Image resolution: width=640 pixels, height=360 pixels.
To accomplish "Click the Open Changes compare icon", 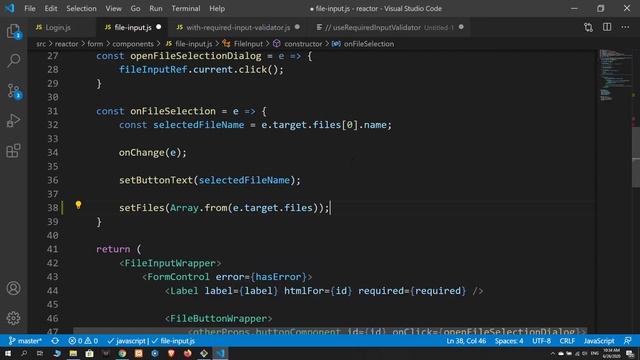I will (588, 27).
